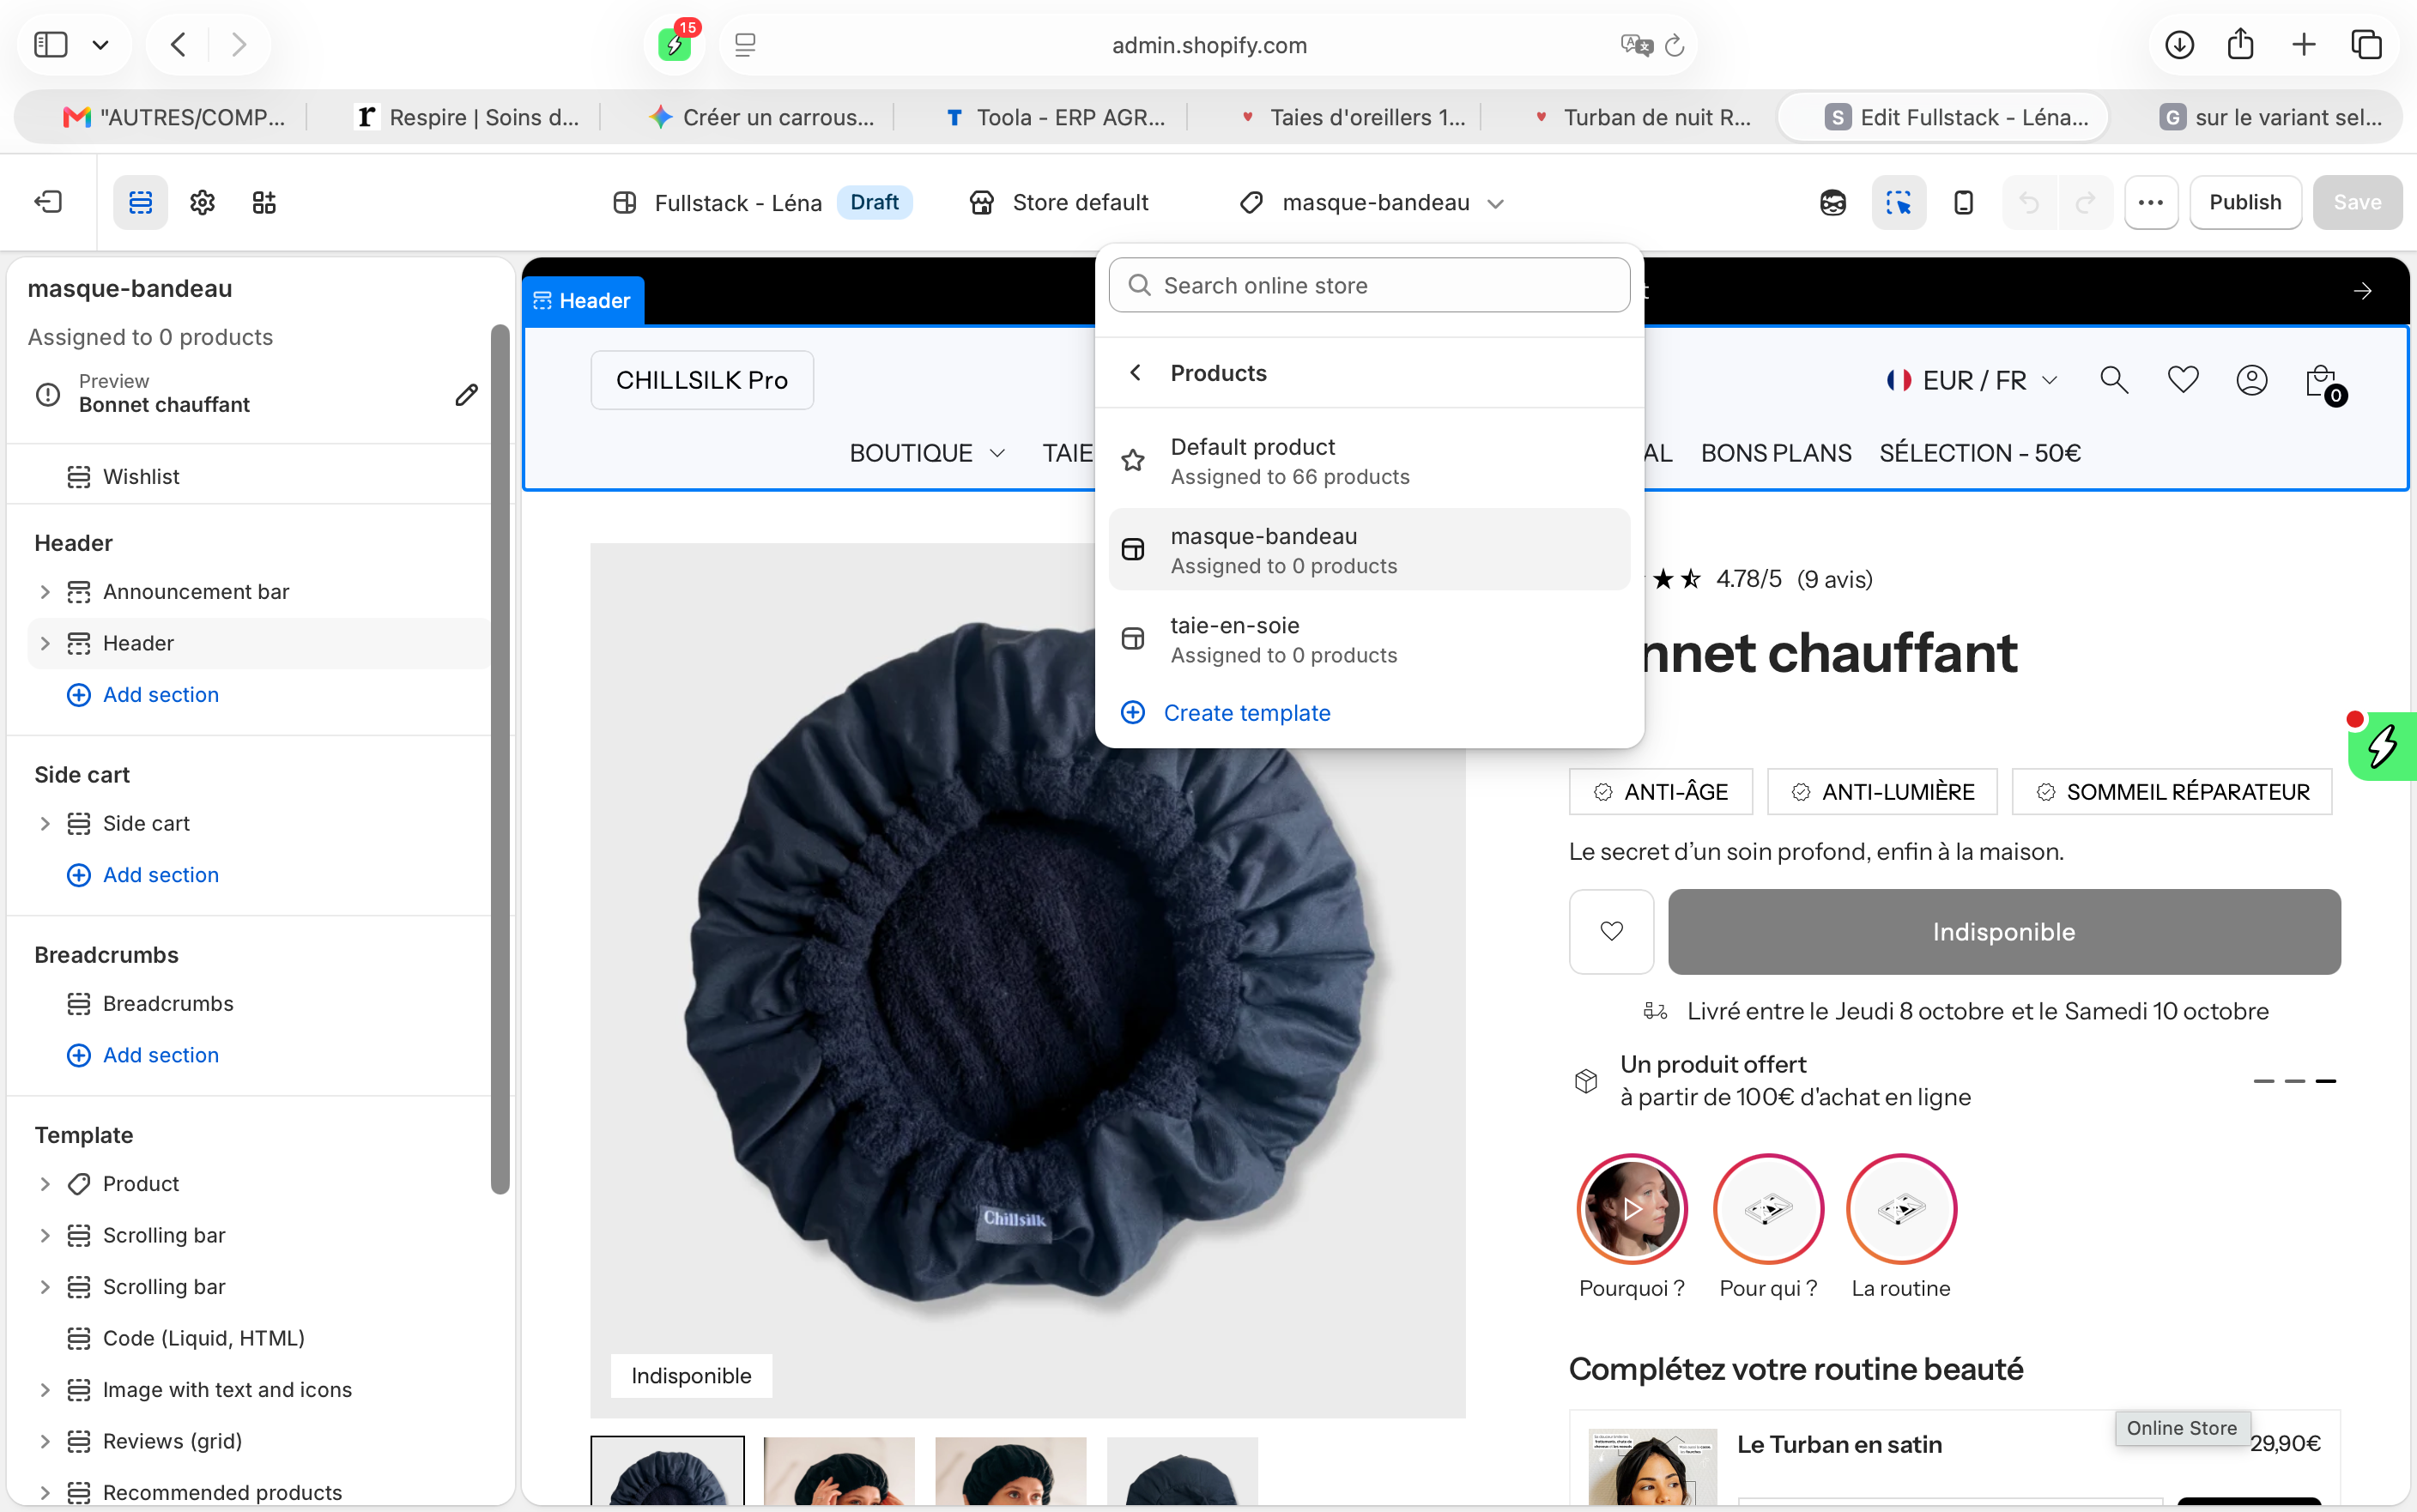
Task: Click the wishlist heart beside Indisponible
Action: tap(1611, 931)
